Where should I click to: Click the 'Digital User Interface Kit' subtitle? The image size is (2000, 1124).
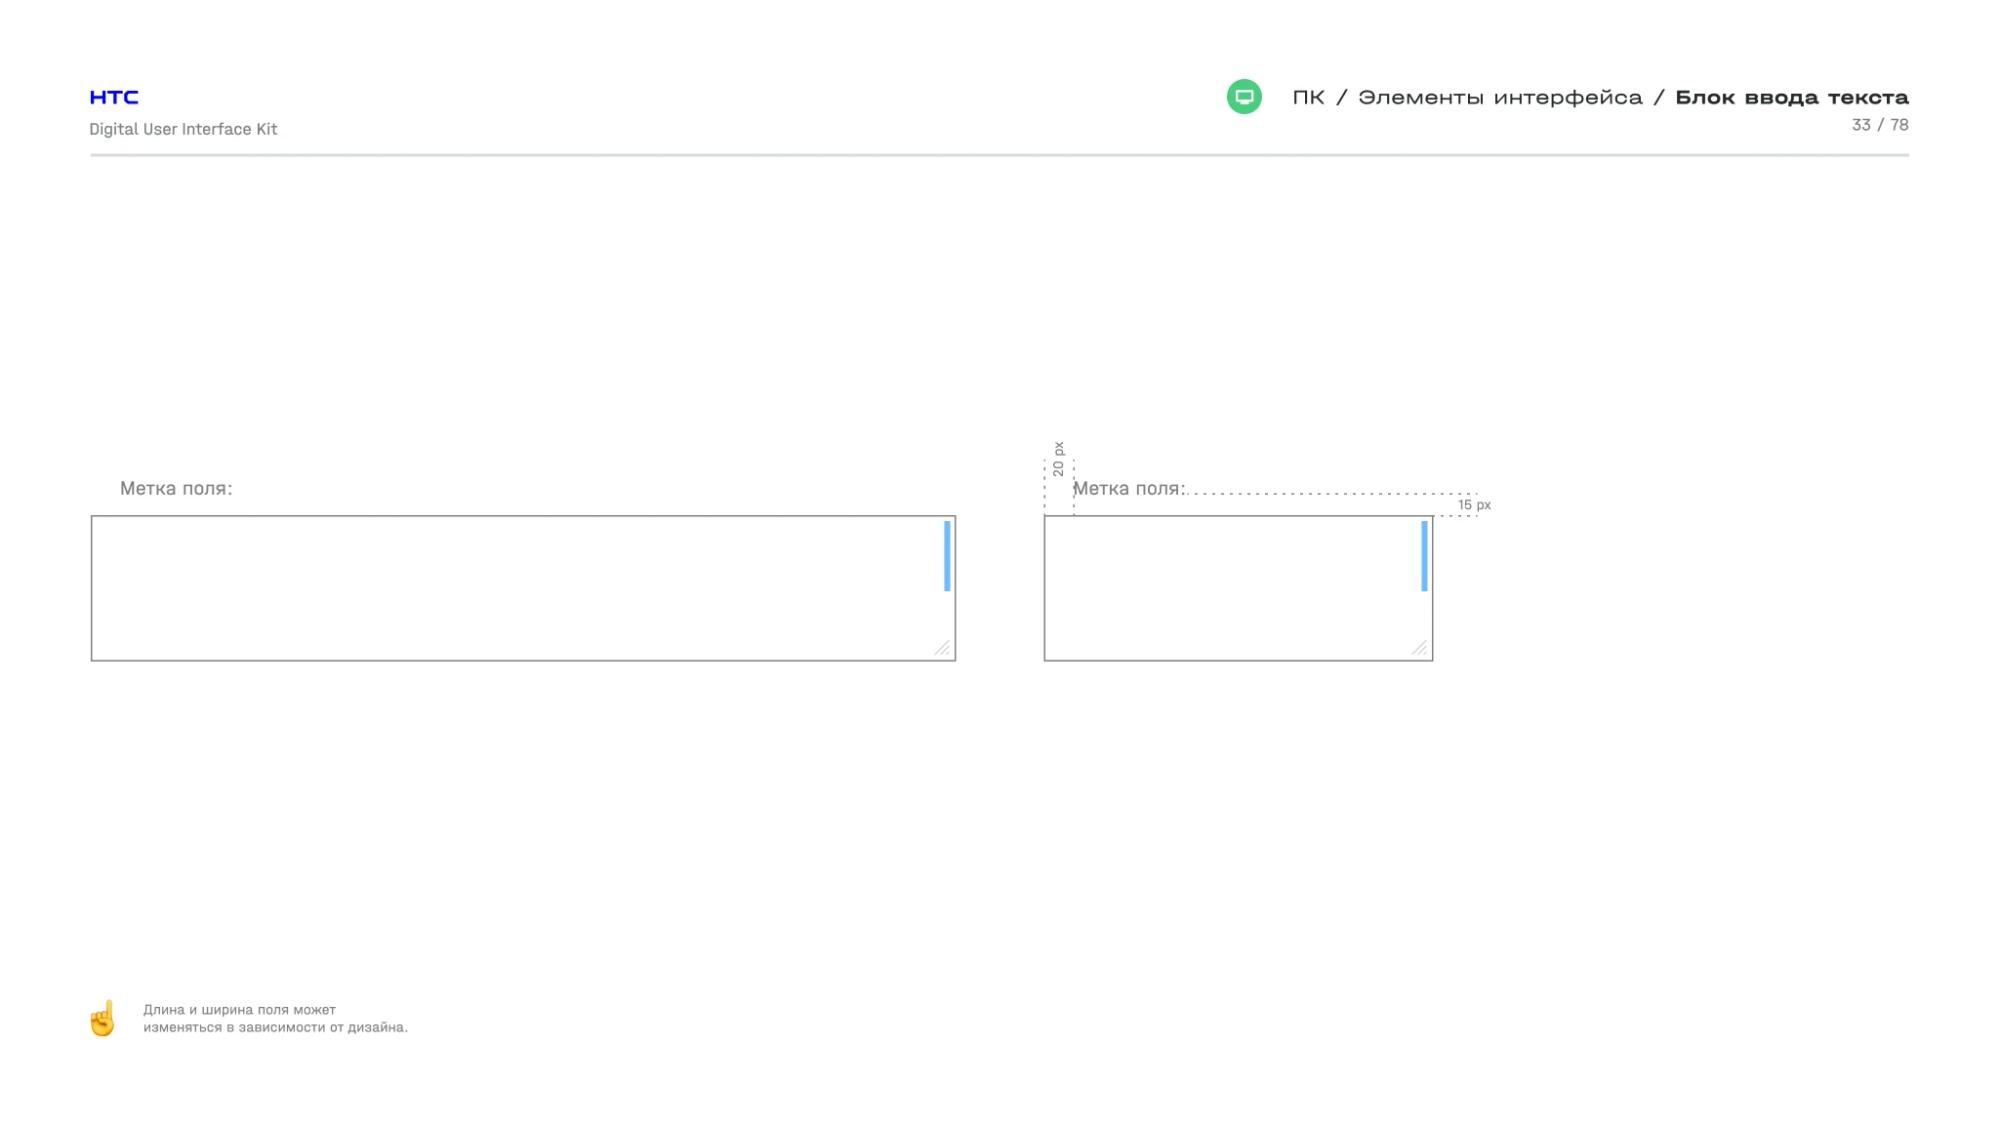(183, 129)
